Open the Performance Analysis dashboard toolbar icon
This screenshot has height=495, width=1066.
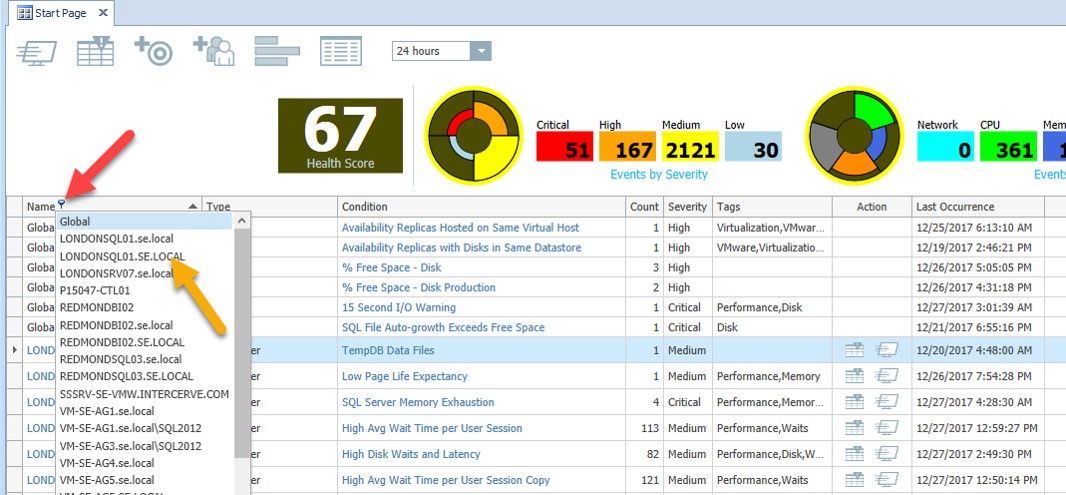36,52
